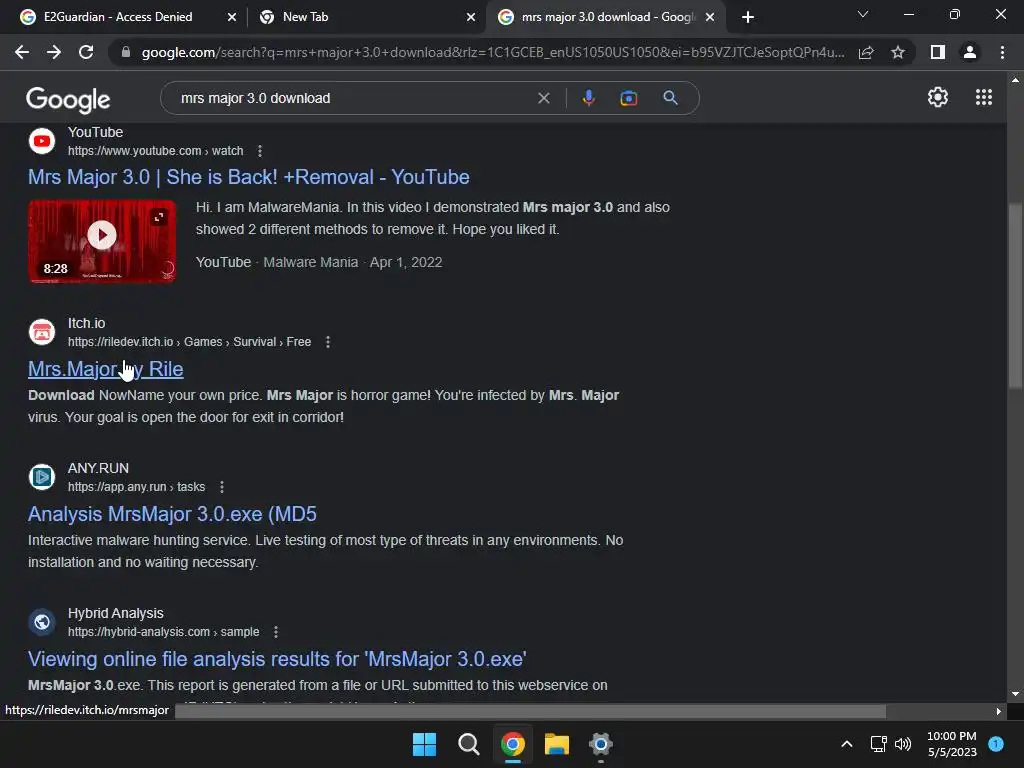Open the tab search dropdown arrow
This screenshot has width=1024, height=768.
pos(863,14)
